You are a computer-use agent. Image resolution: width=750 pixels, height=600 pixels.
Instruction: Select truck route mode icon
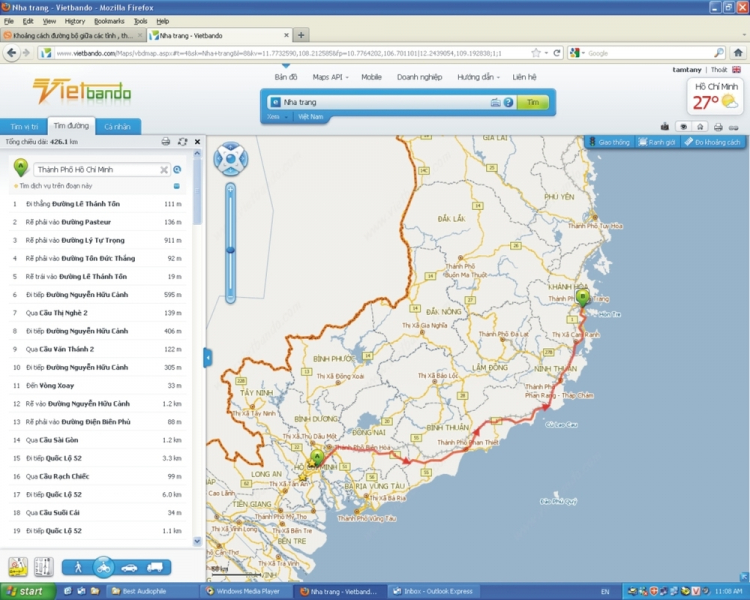coord(154,567)
